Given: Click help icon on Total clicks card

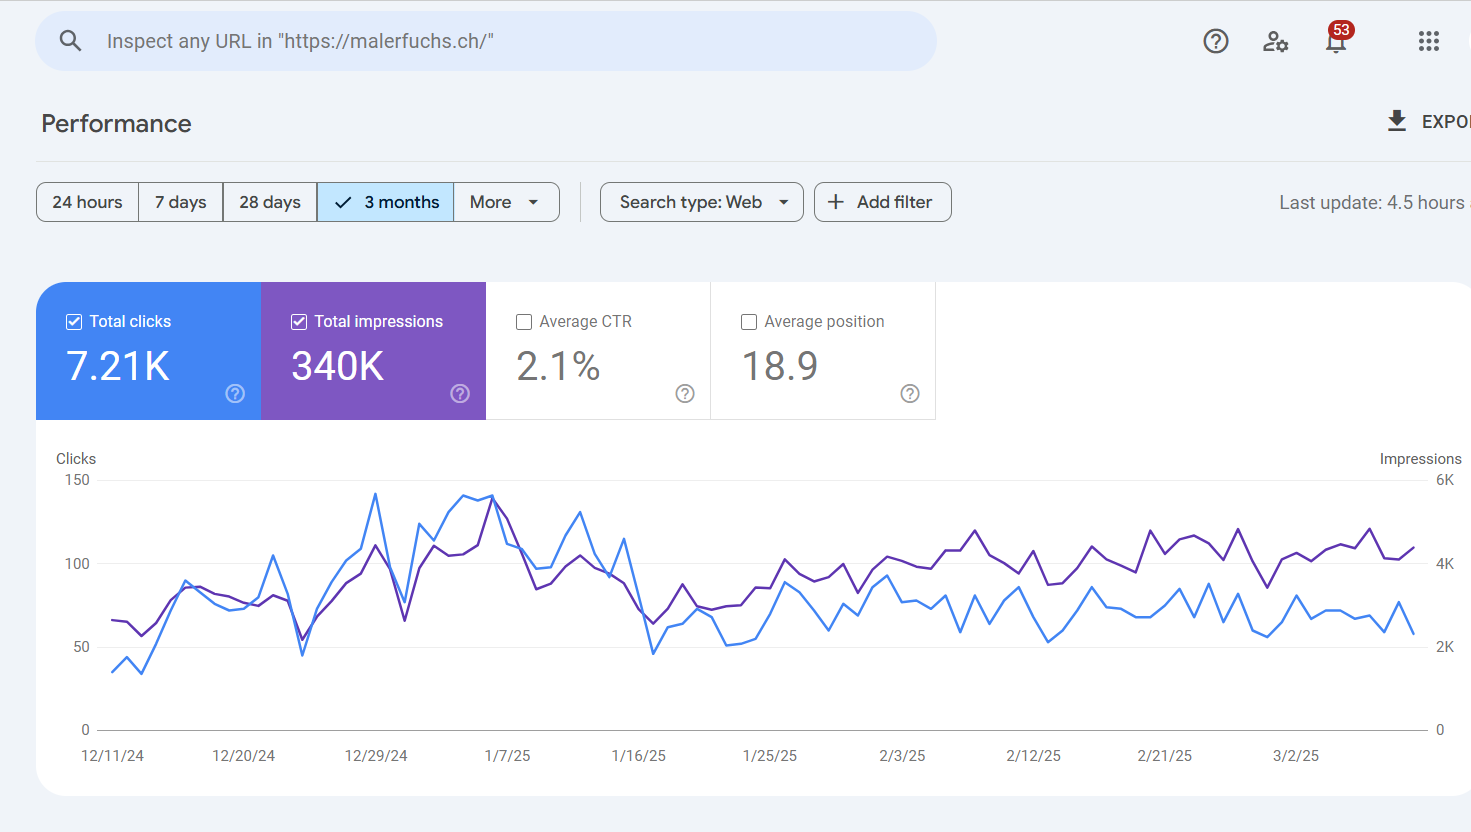Looking at the screenshot, I should coord(235,393).
